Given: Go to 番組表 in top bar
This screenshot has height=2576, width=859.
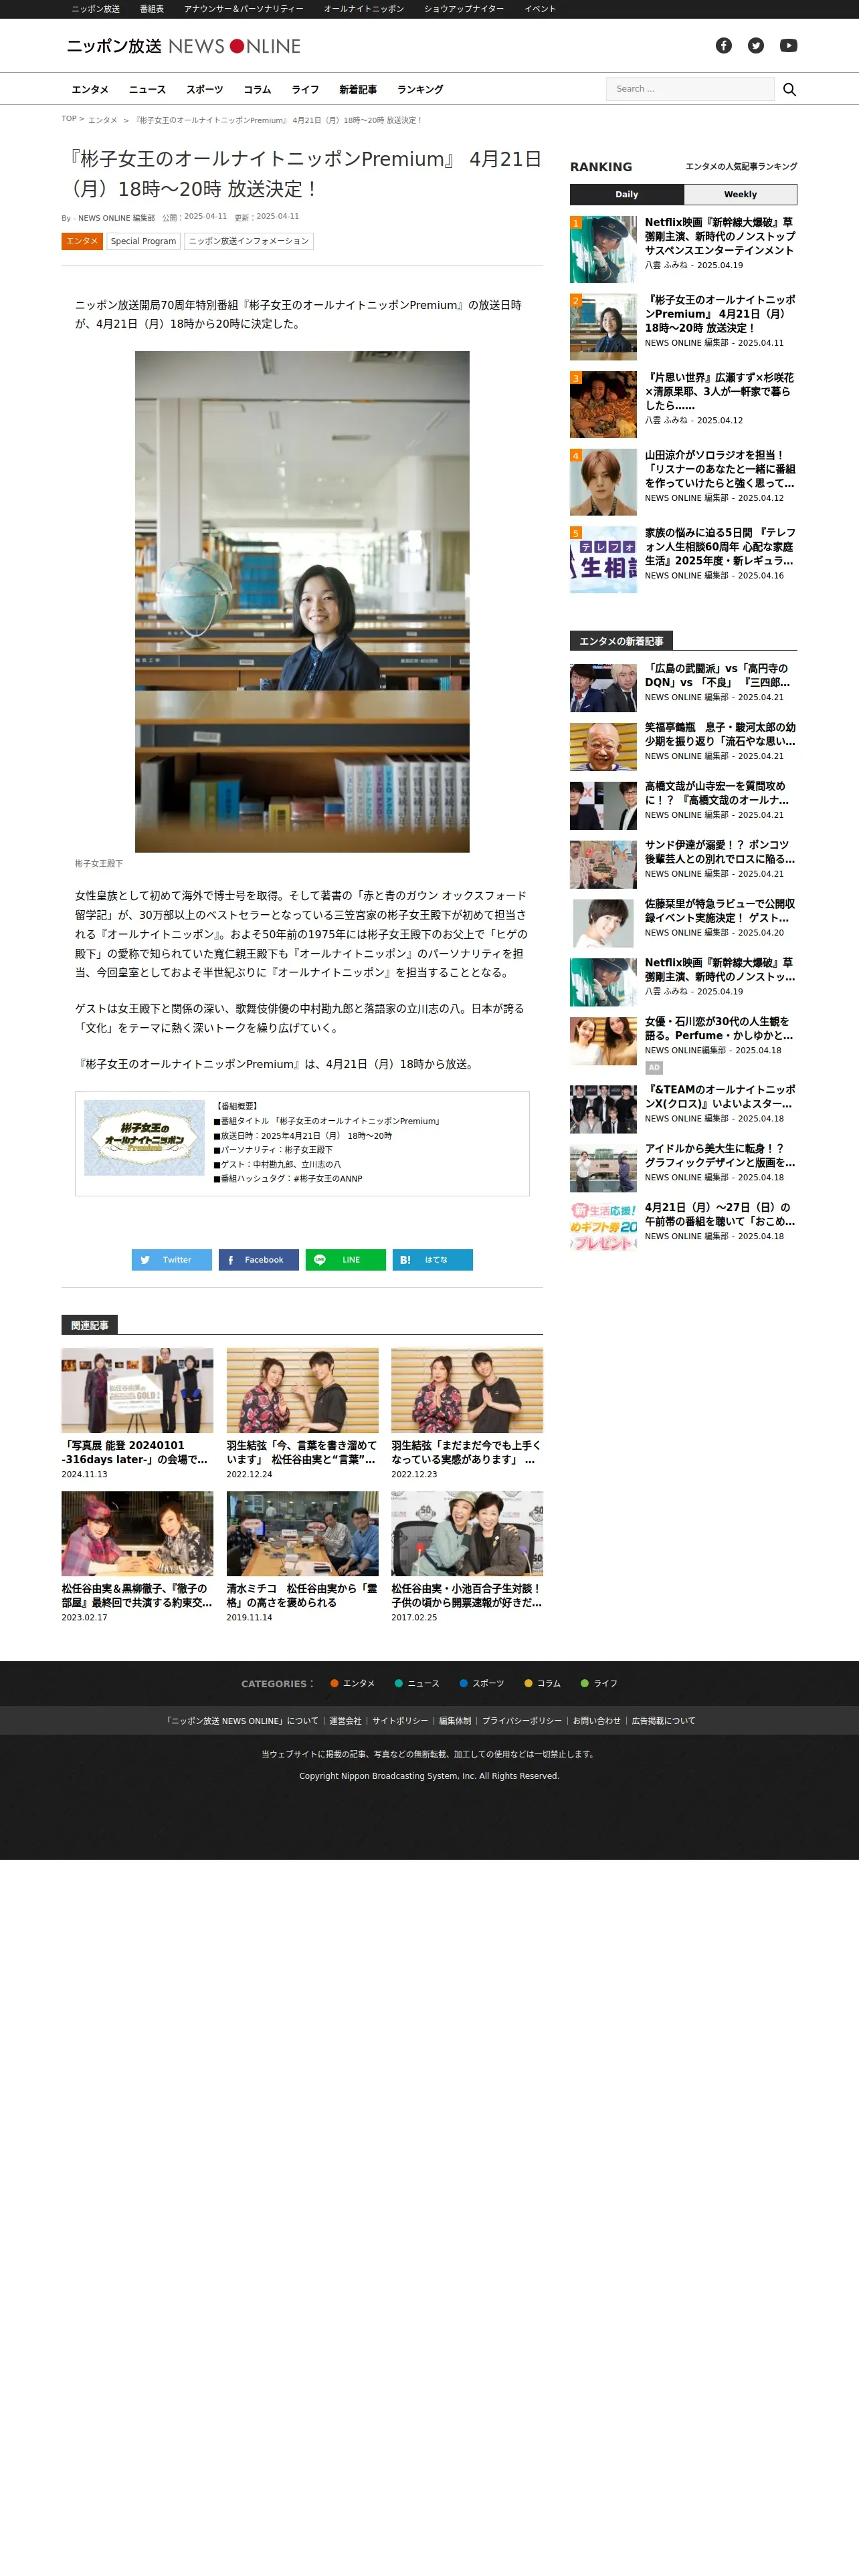Looking at the screenshot, I should coord(152,9).
